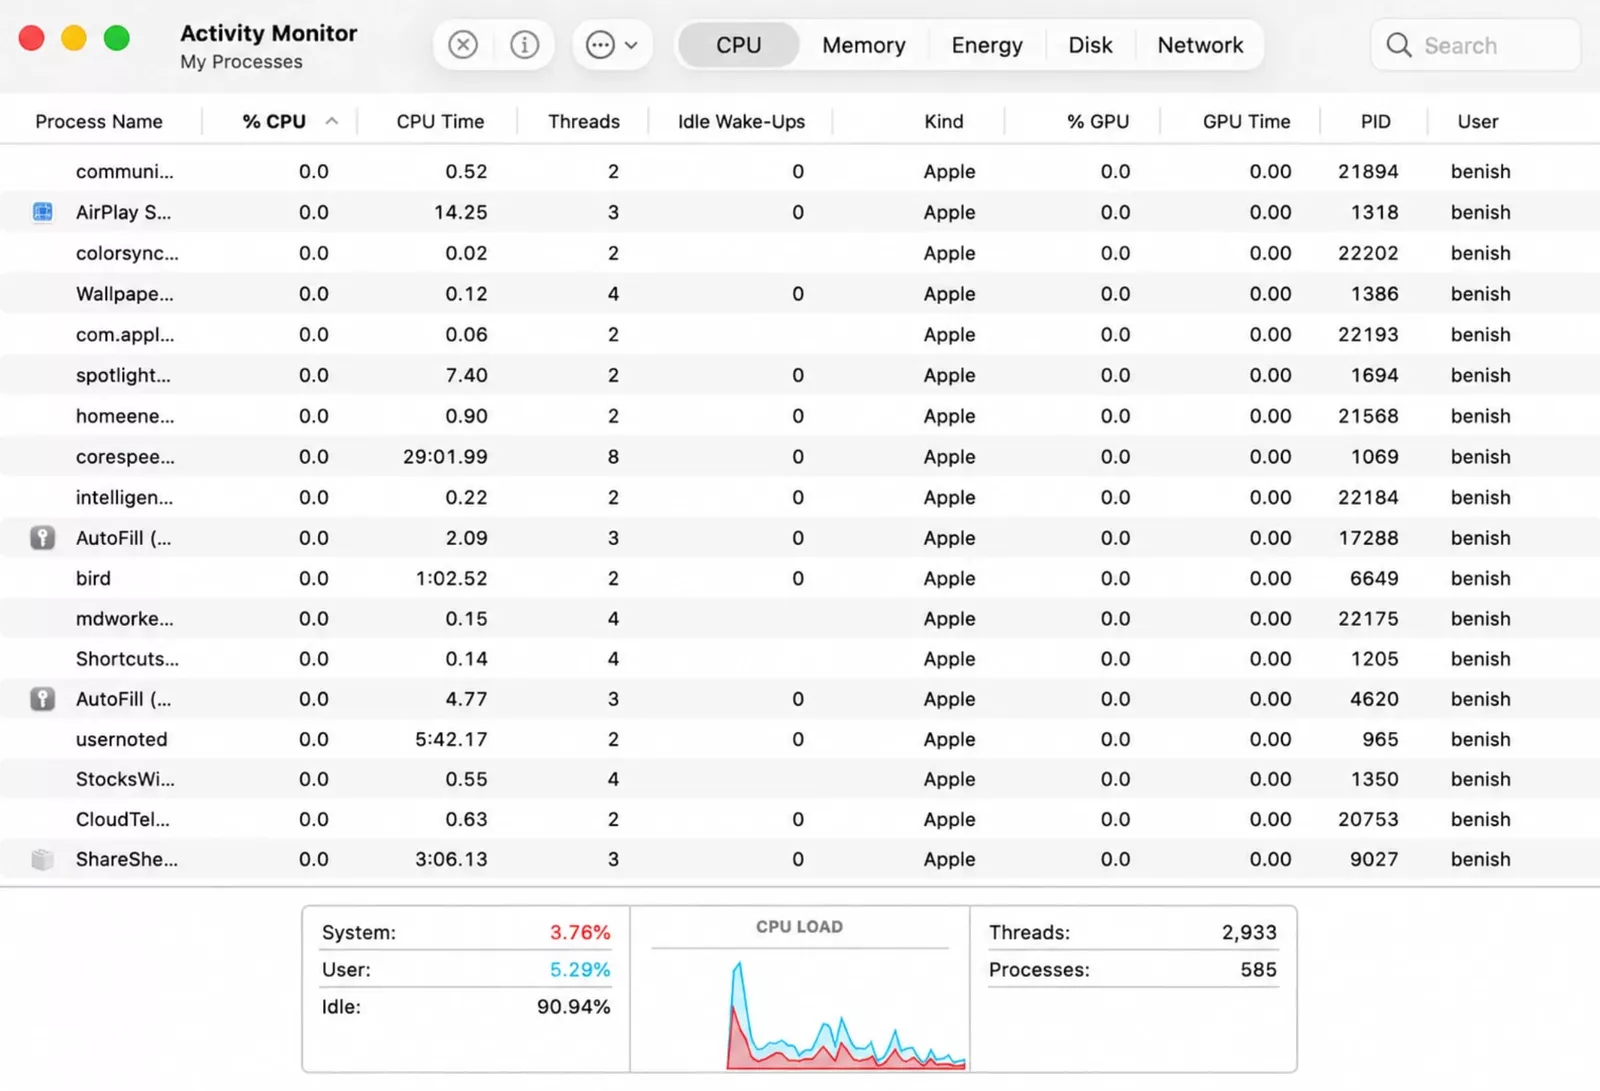Click the AutoFill icon for PID 17288
Screen dimensions: 1600x1091
tap(42, 538)
